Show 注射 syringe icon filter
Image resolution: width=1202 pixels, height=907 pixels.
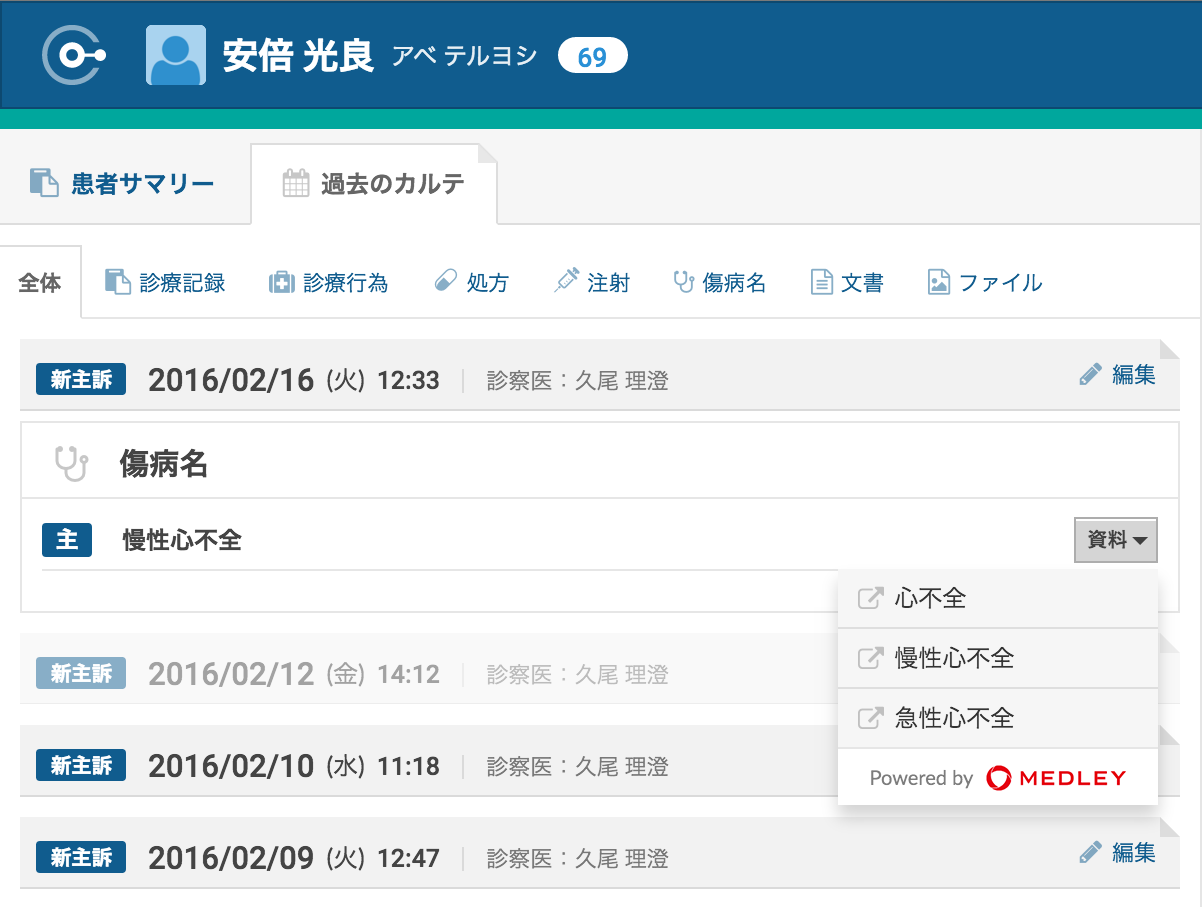coord(566,282)
